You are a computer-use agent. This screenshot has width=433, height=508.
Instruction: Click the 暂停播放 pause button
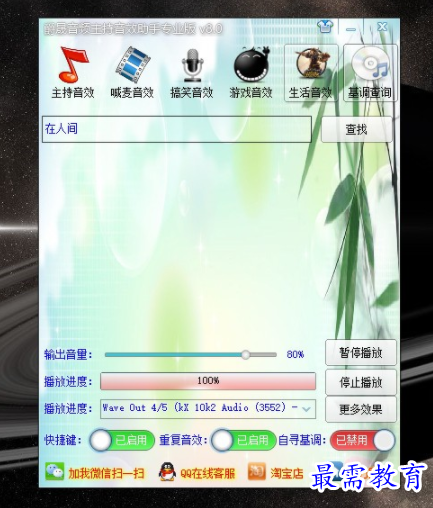[361, 353]
